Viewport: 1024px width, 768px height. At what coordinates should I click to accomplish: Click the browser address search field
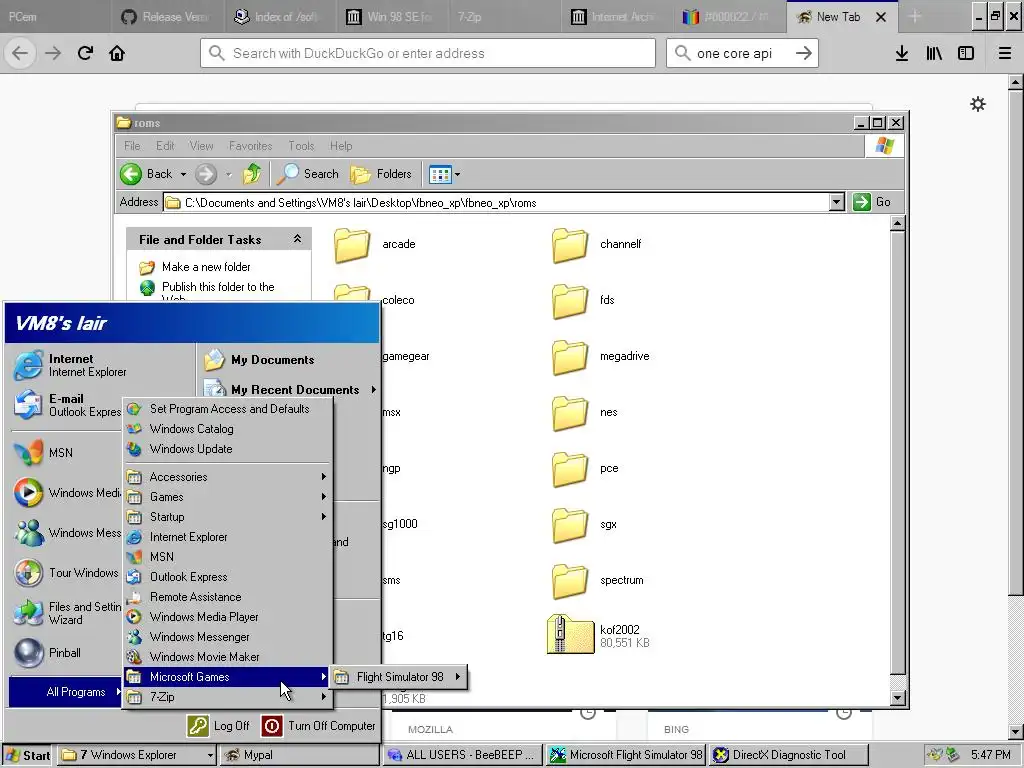click(428, 53)
